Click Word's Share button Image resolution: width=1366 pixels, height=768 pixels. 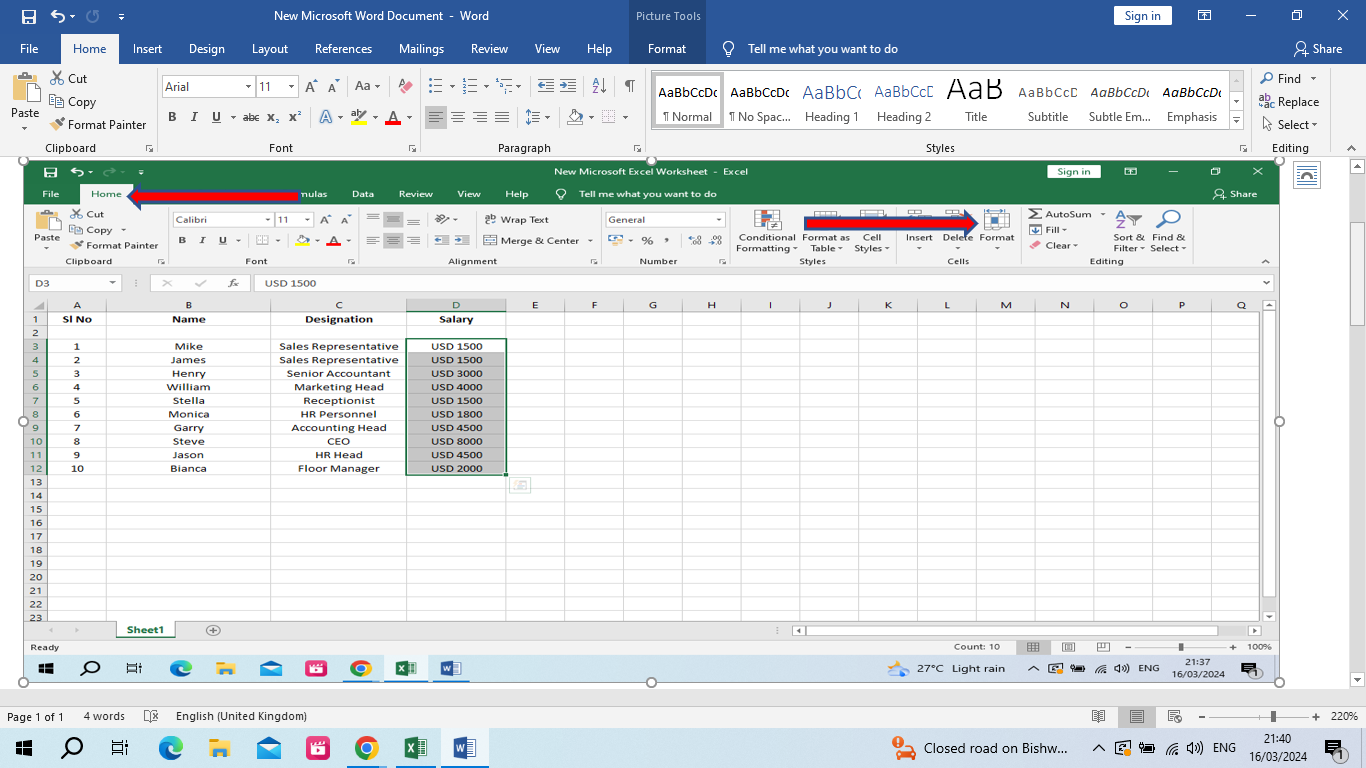[x=1318, y=49]
